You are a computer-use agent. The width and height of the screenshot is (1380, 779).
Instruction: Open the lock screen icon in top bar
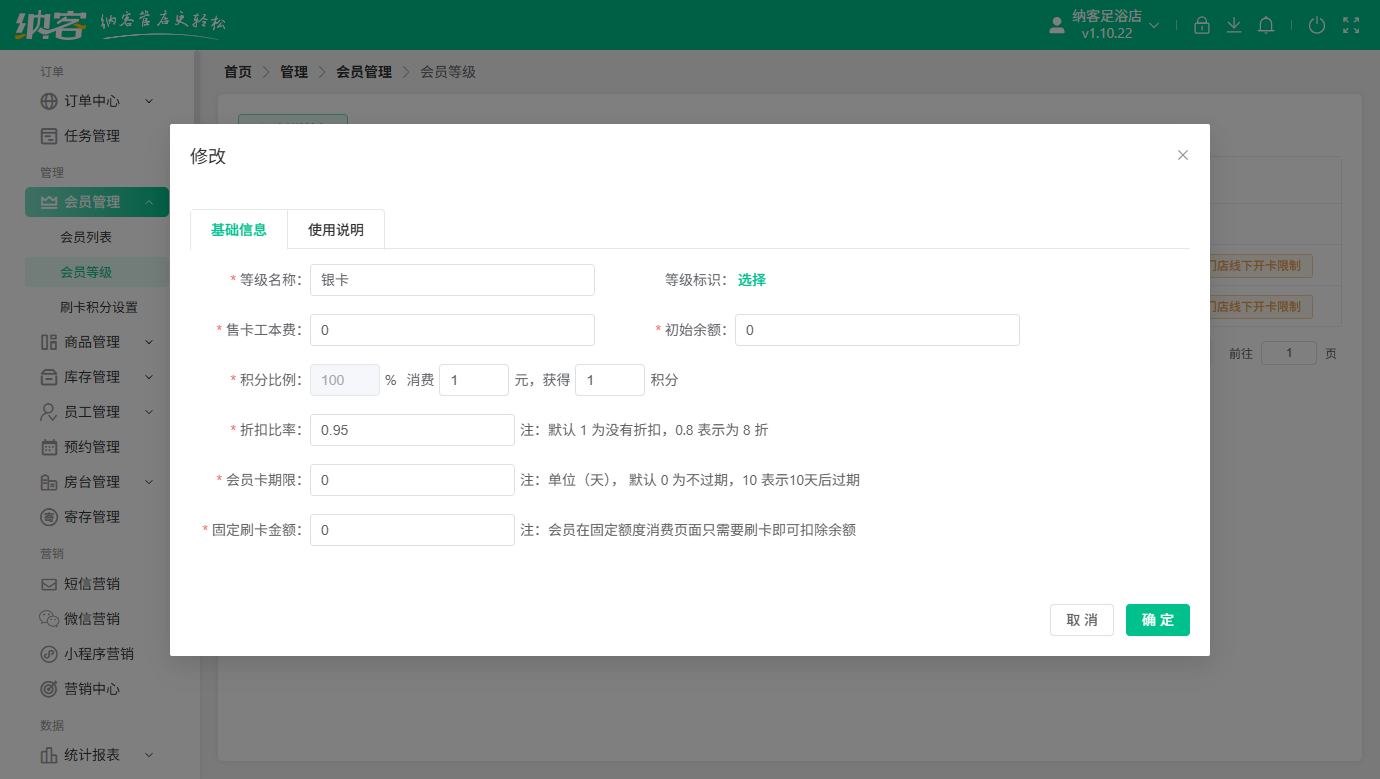tap(1201, 25)
